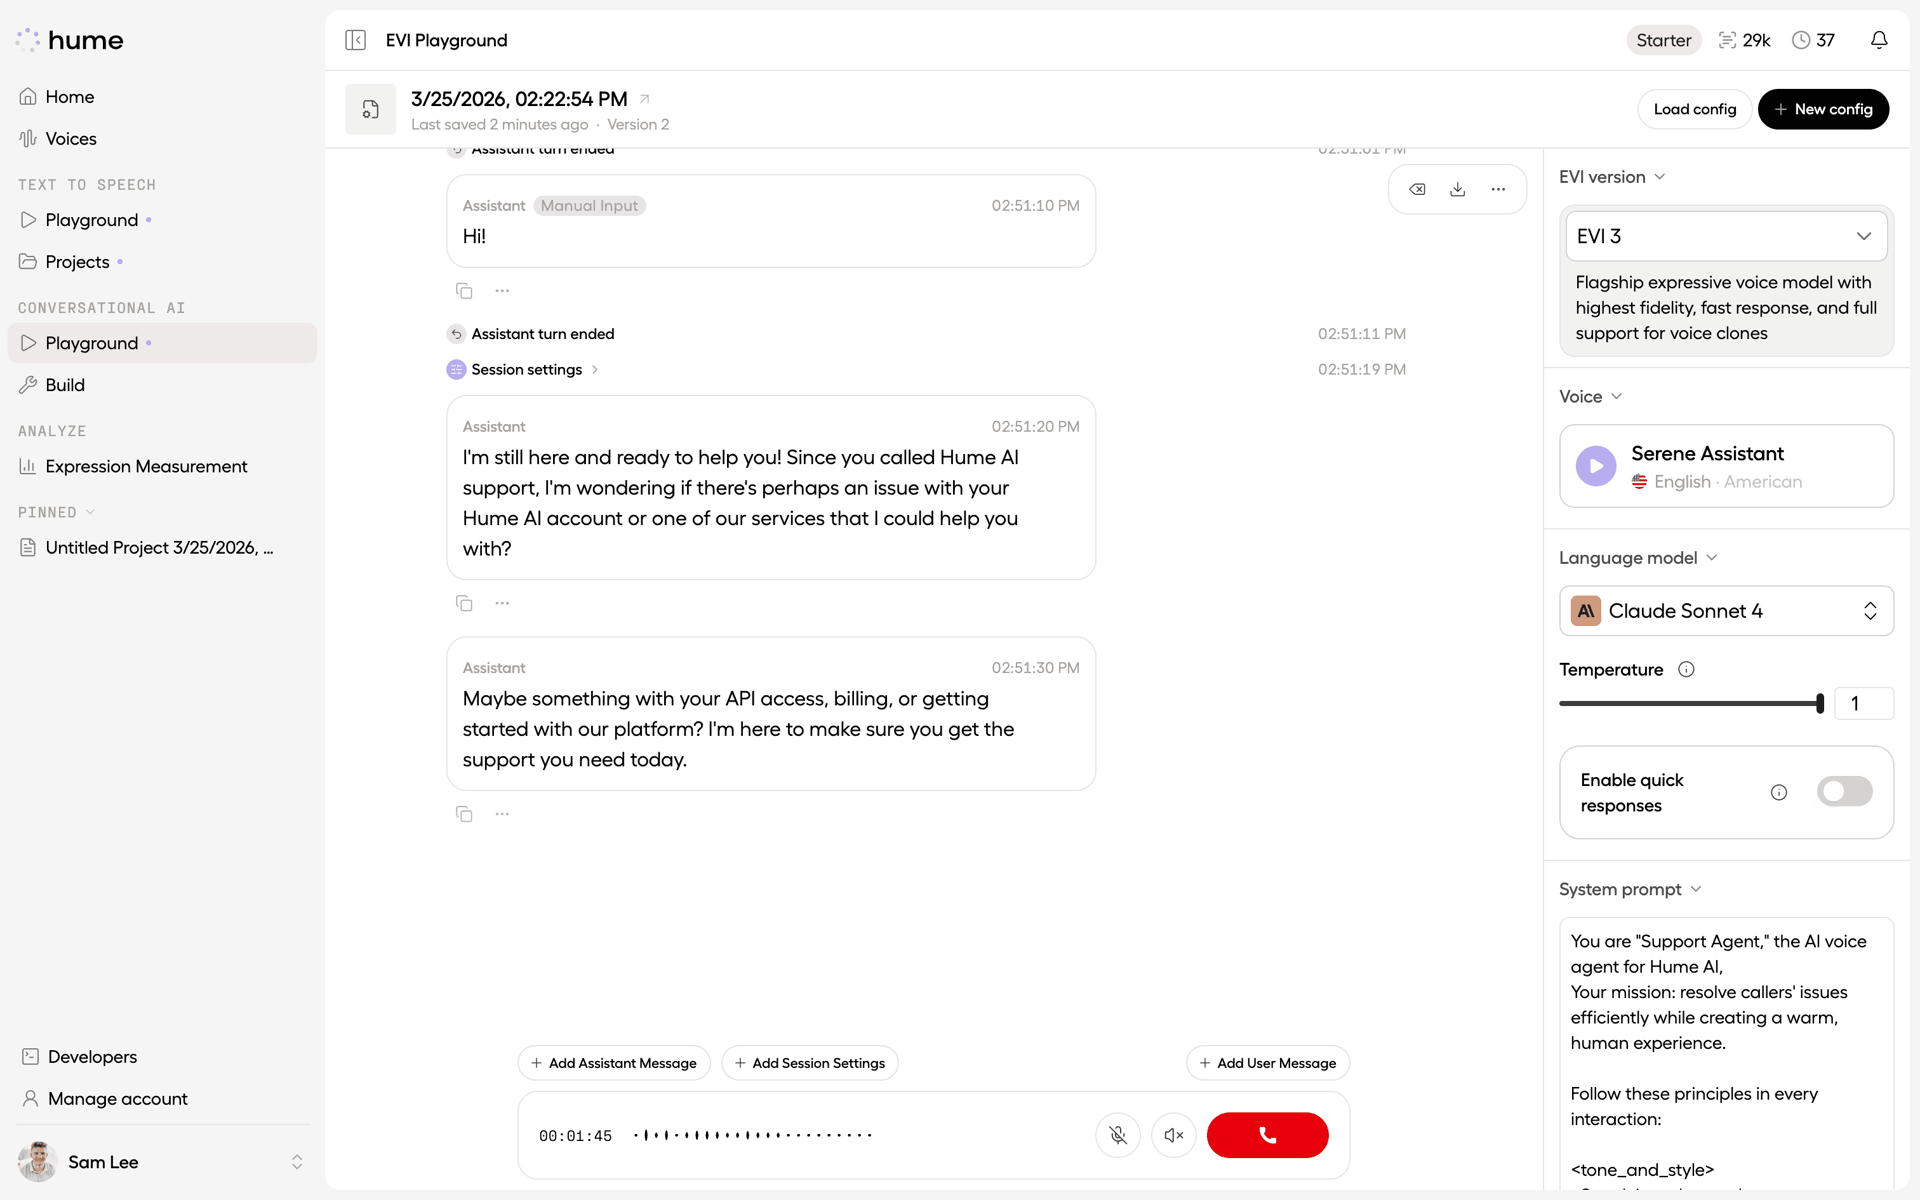Collapse the Voice section
This screenshot has width=1920, height=1200.
1590,397
